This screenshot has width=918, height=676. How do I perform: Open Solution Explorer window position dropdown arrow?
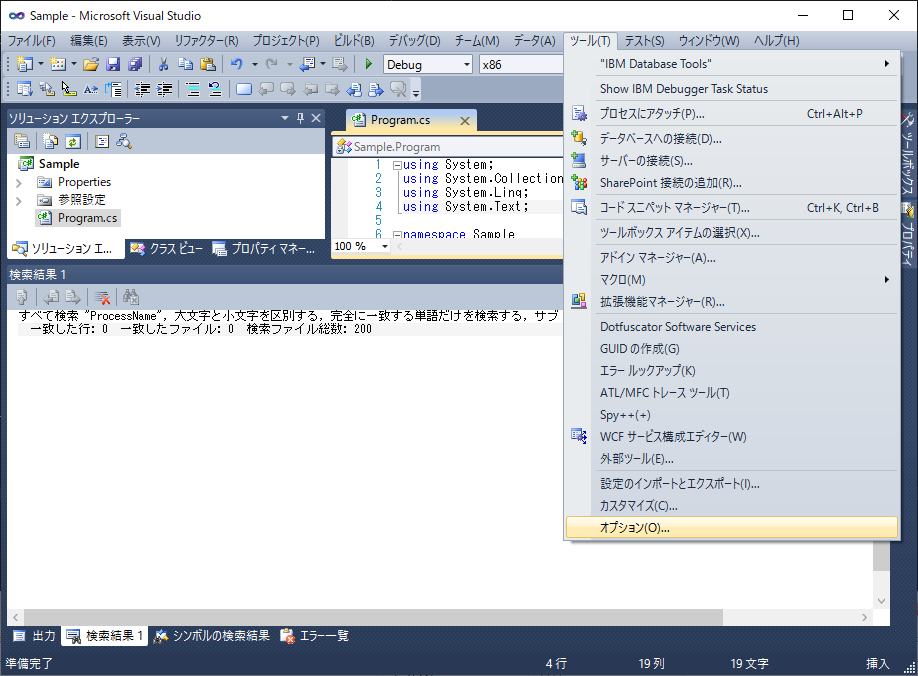(x=285, y=118)
